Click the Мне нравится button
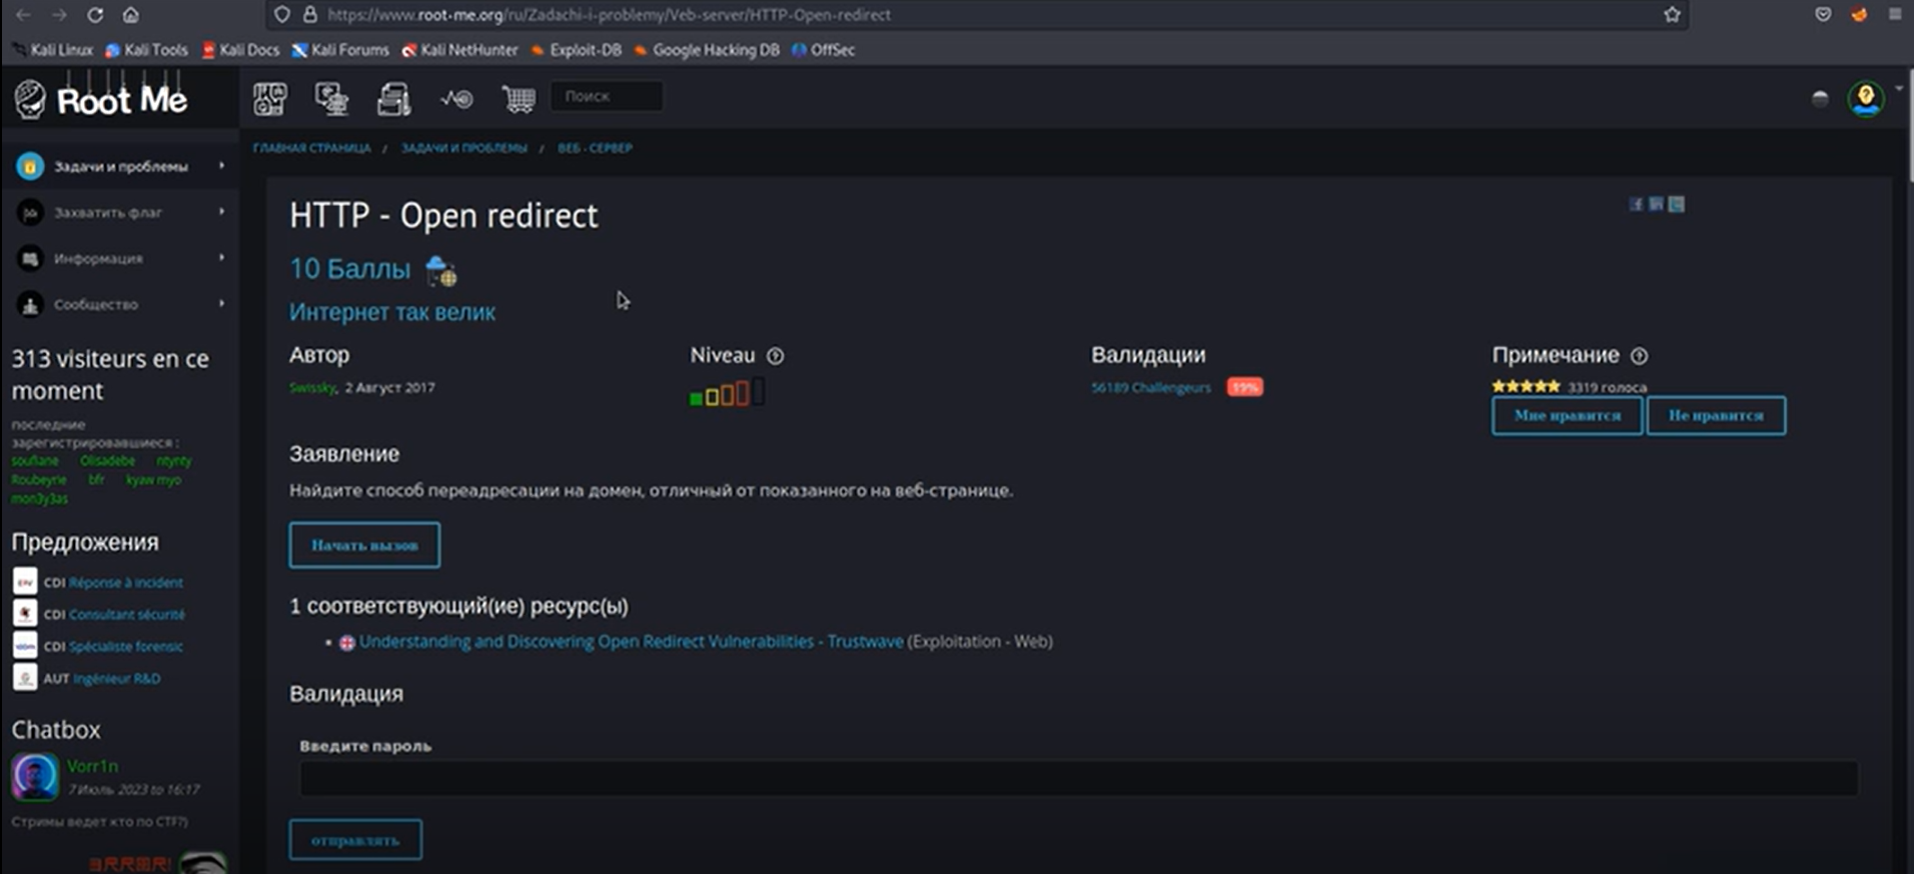 tap(1567, 416)
